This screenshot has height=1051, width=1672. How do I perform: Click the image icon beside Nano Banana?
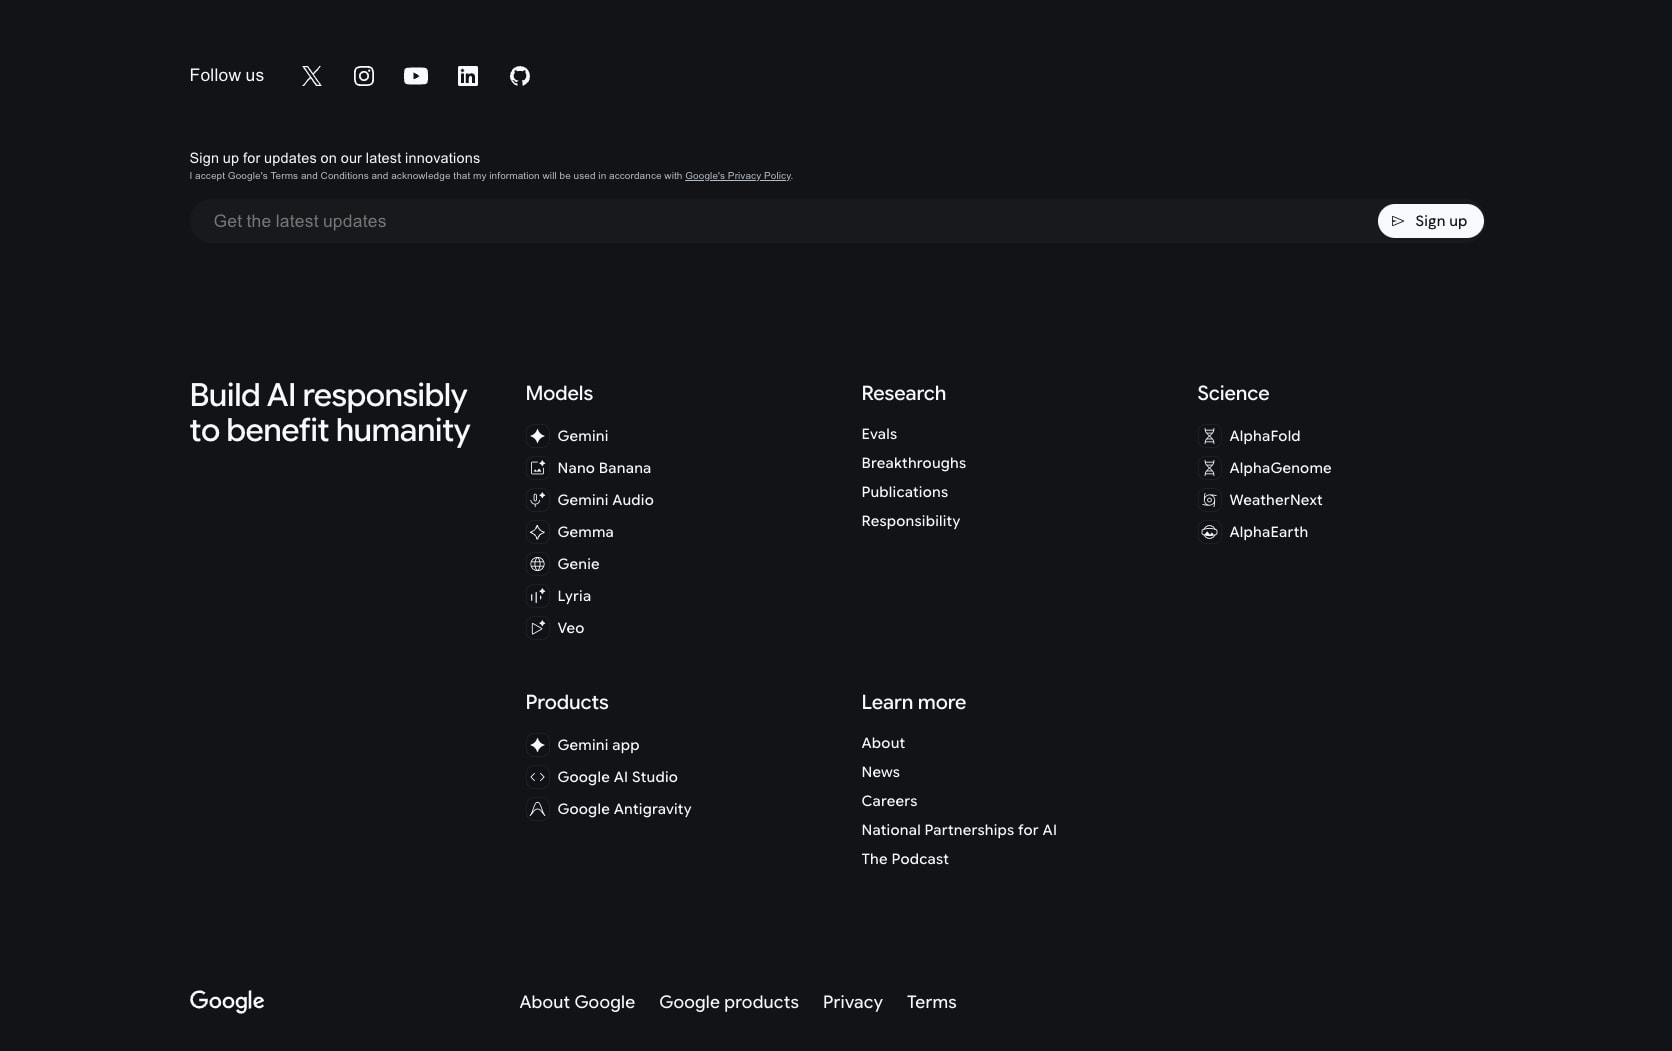click(x=537, y=468)
